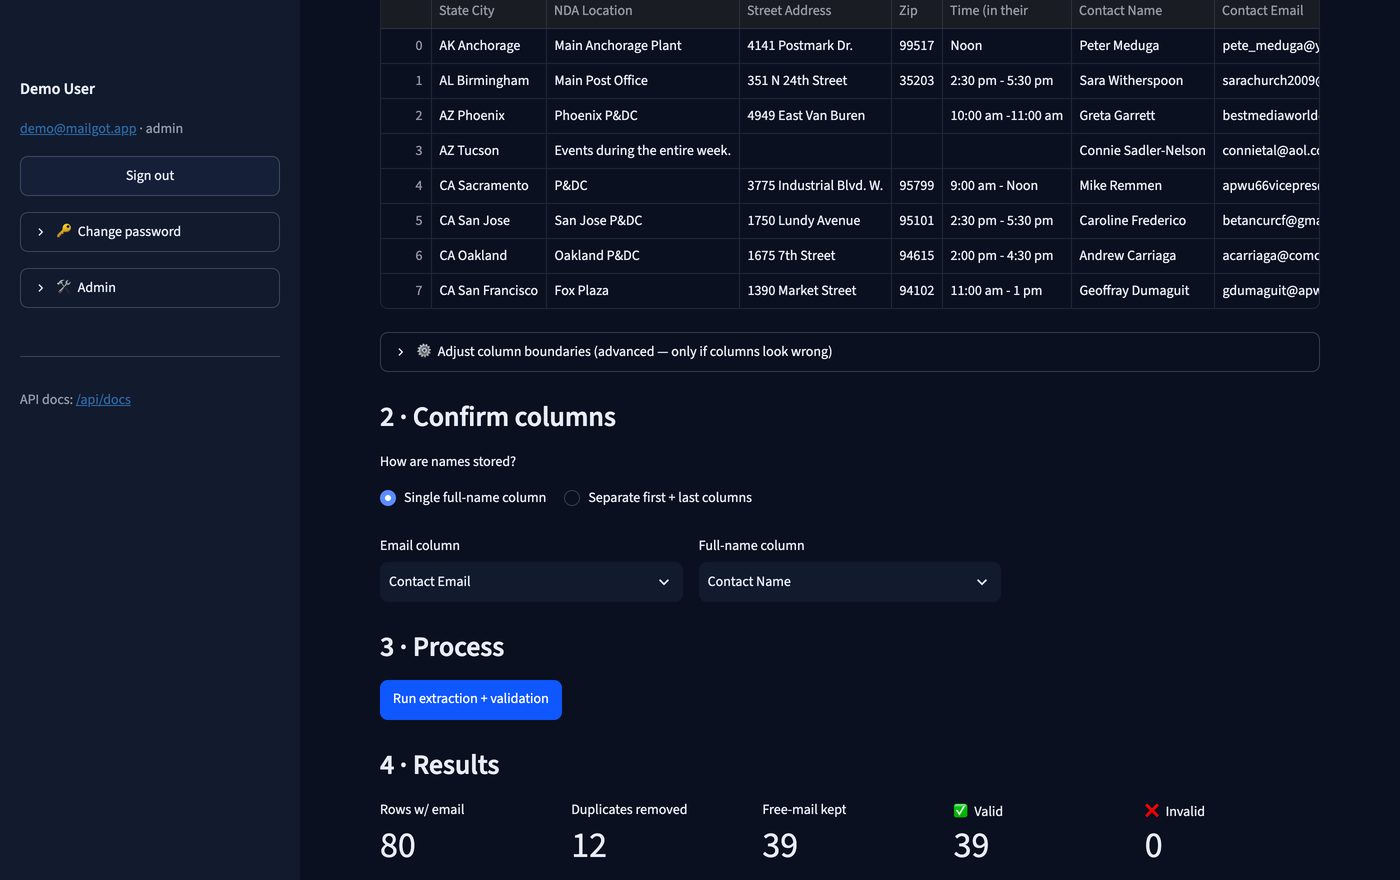Select the Oakland P&DC cell
The width and height of the screenshot is (1400, 880).
tap(643, 256)
